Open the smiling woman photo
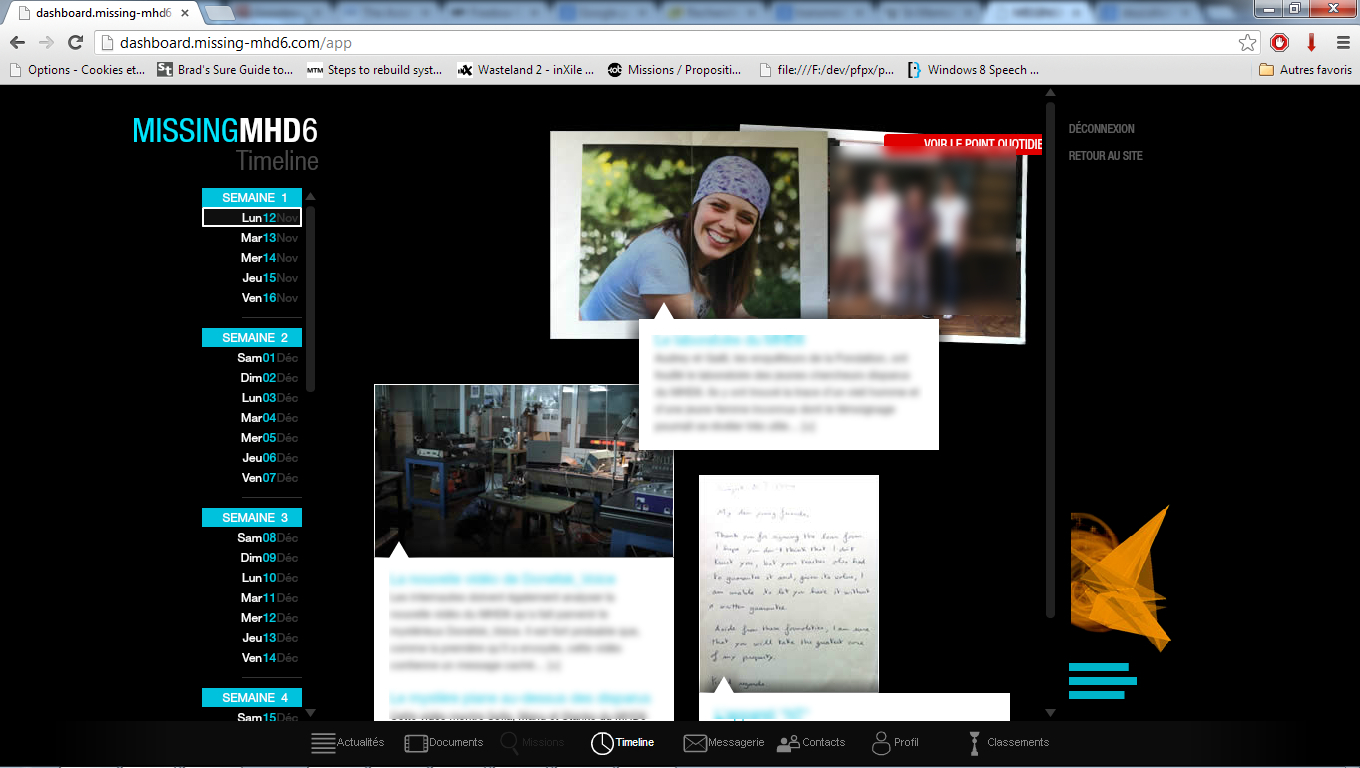This screenshot has height=768, width=1360. click(x=688, y=233)
